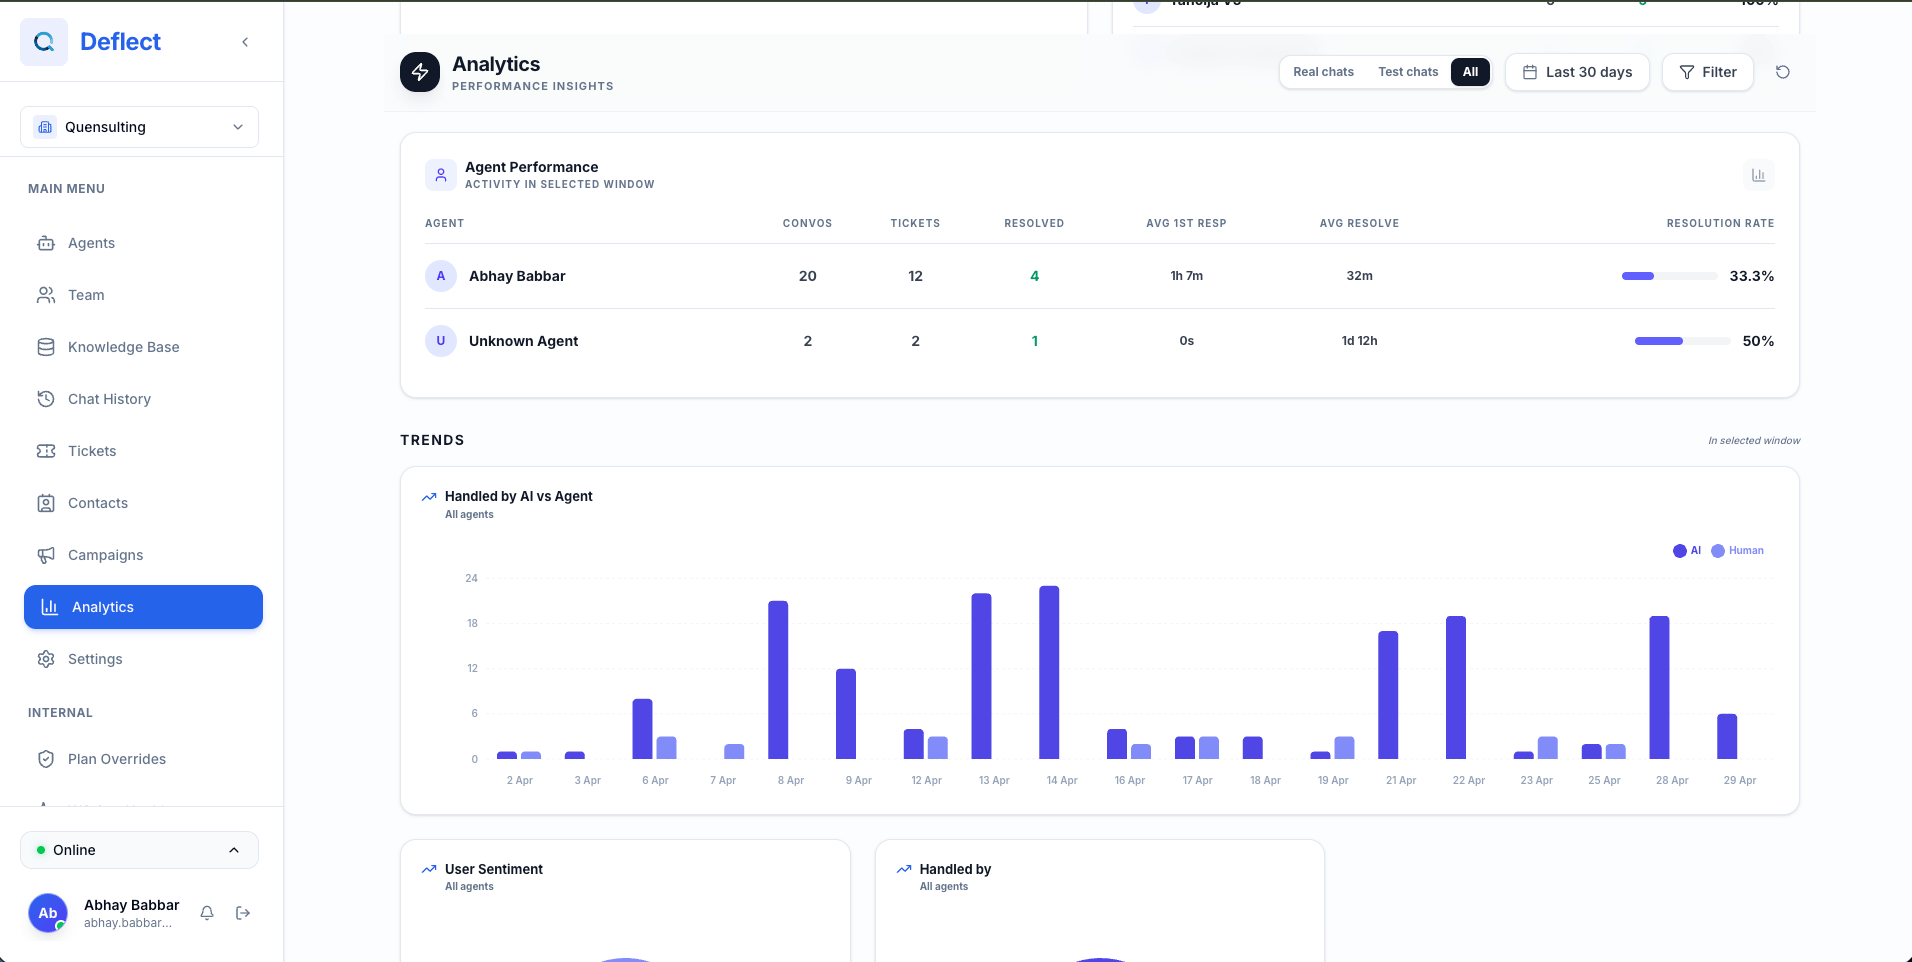Viewport: 1912px width, 962px height.
Task: Click the Handled by AI vs Agent trend icon
Action: 429,497
